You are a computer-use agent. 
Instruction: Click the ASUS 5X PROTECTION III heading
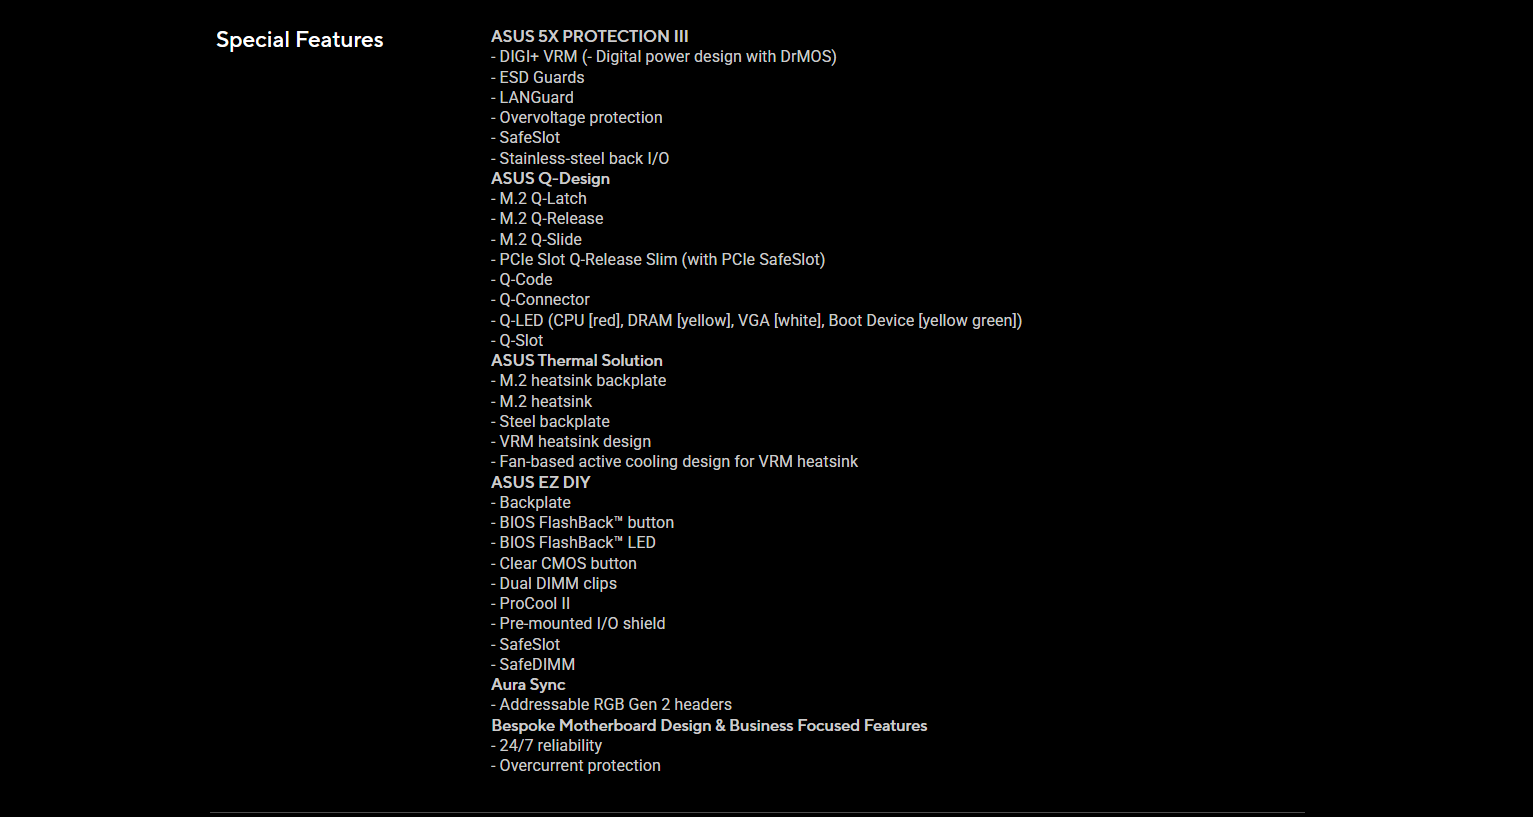(589, 36)
